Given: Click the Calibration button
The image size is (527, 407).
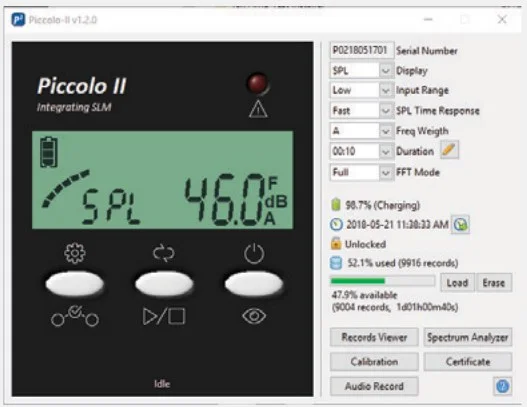Looking at the screenshot, I should 374,362.
